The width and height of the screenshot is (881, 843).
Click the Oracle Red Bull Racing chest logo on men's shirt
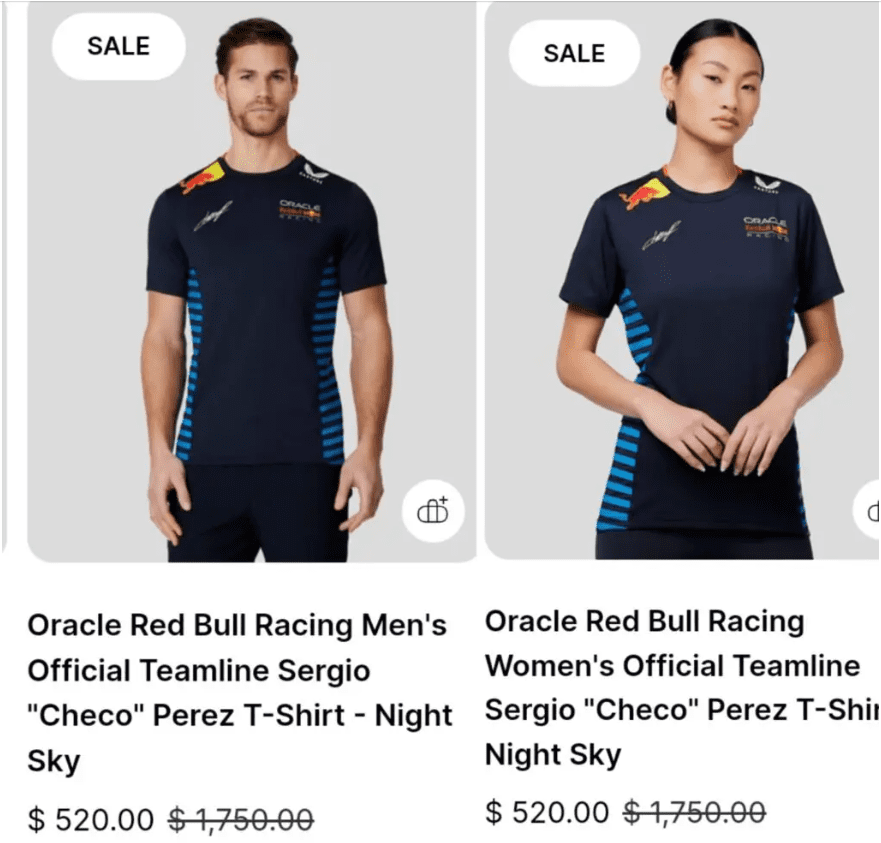[300, 211]
